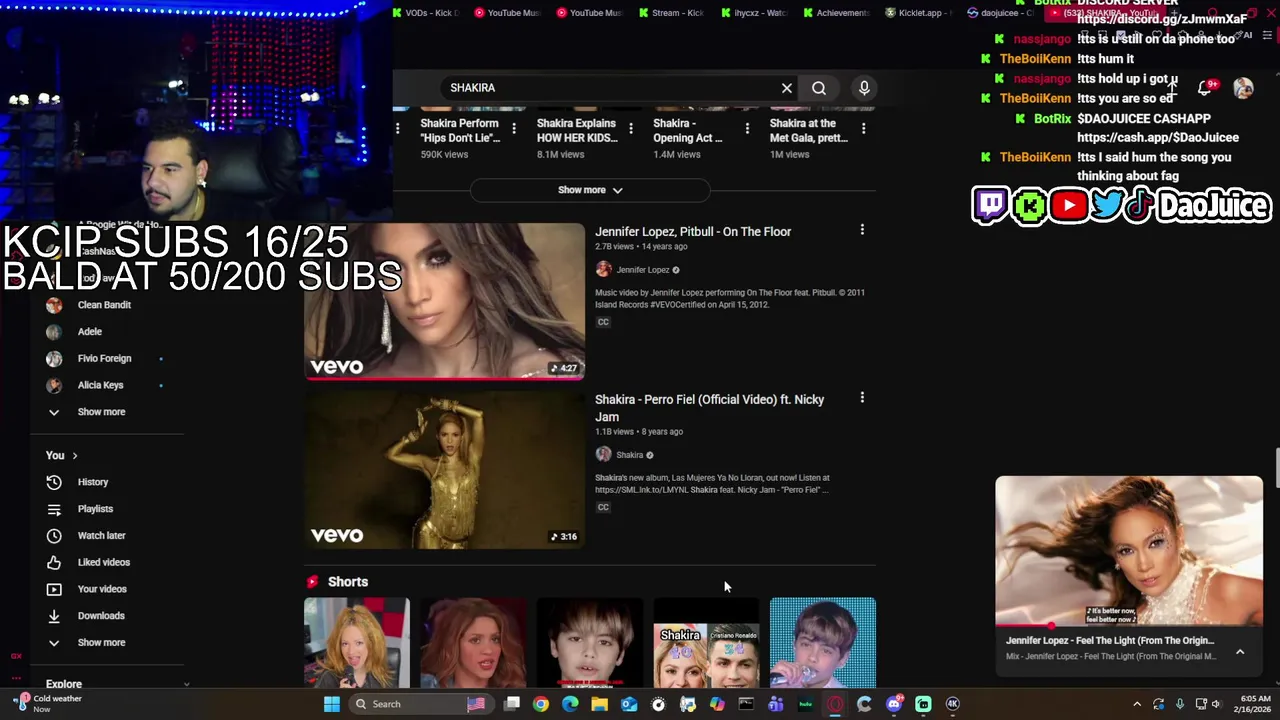1280x720 pixels.
Task: Open Outlook from taskbar
Action: coord(629,704)
